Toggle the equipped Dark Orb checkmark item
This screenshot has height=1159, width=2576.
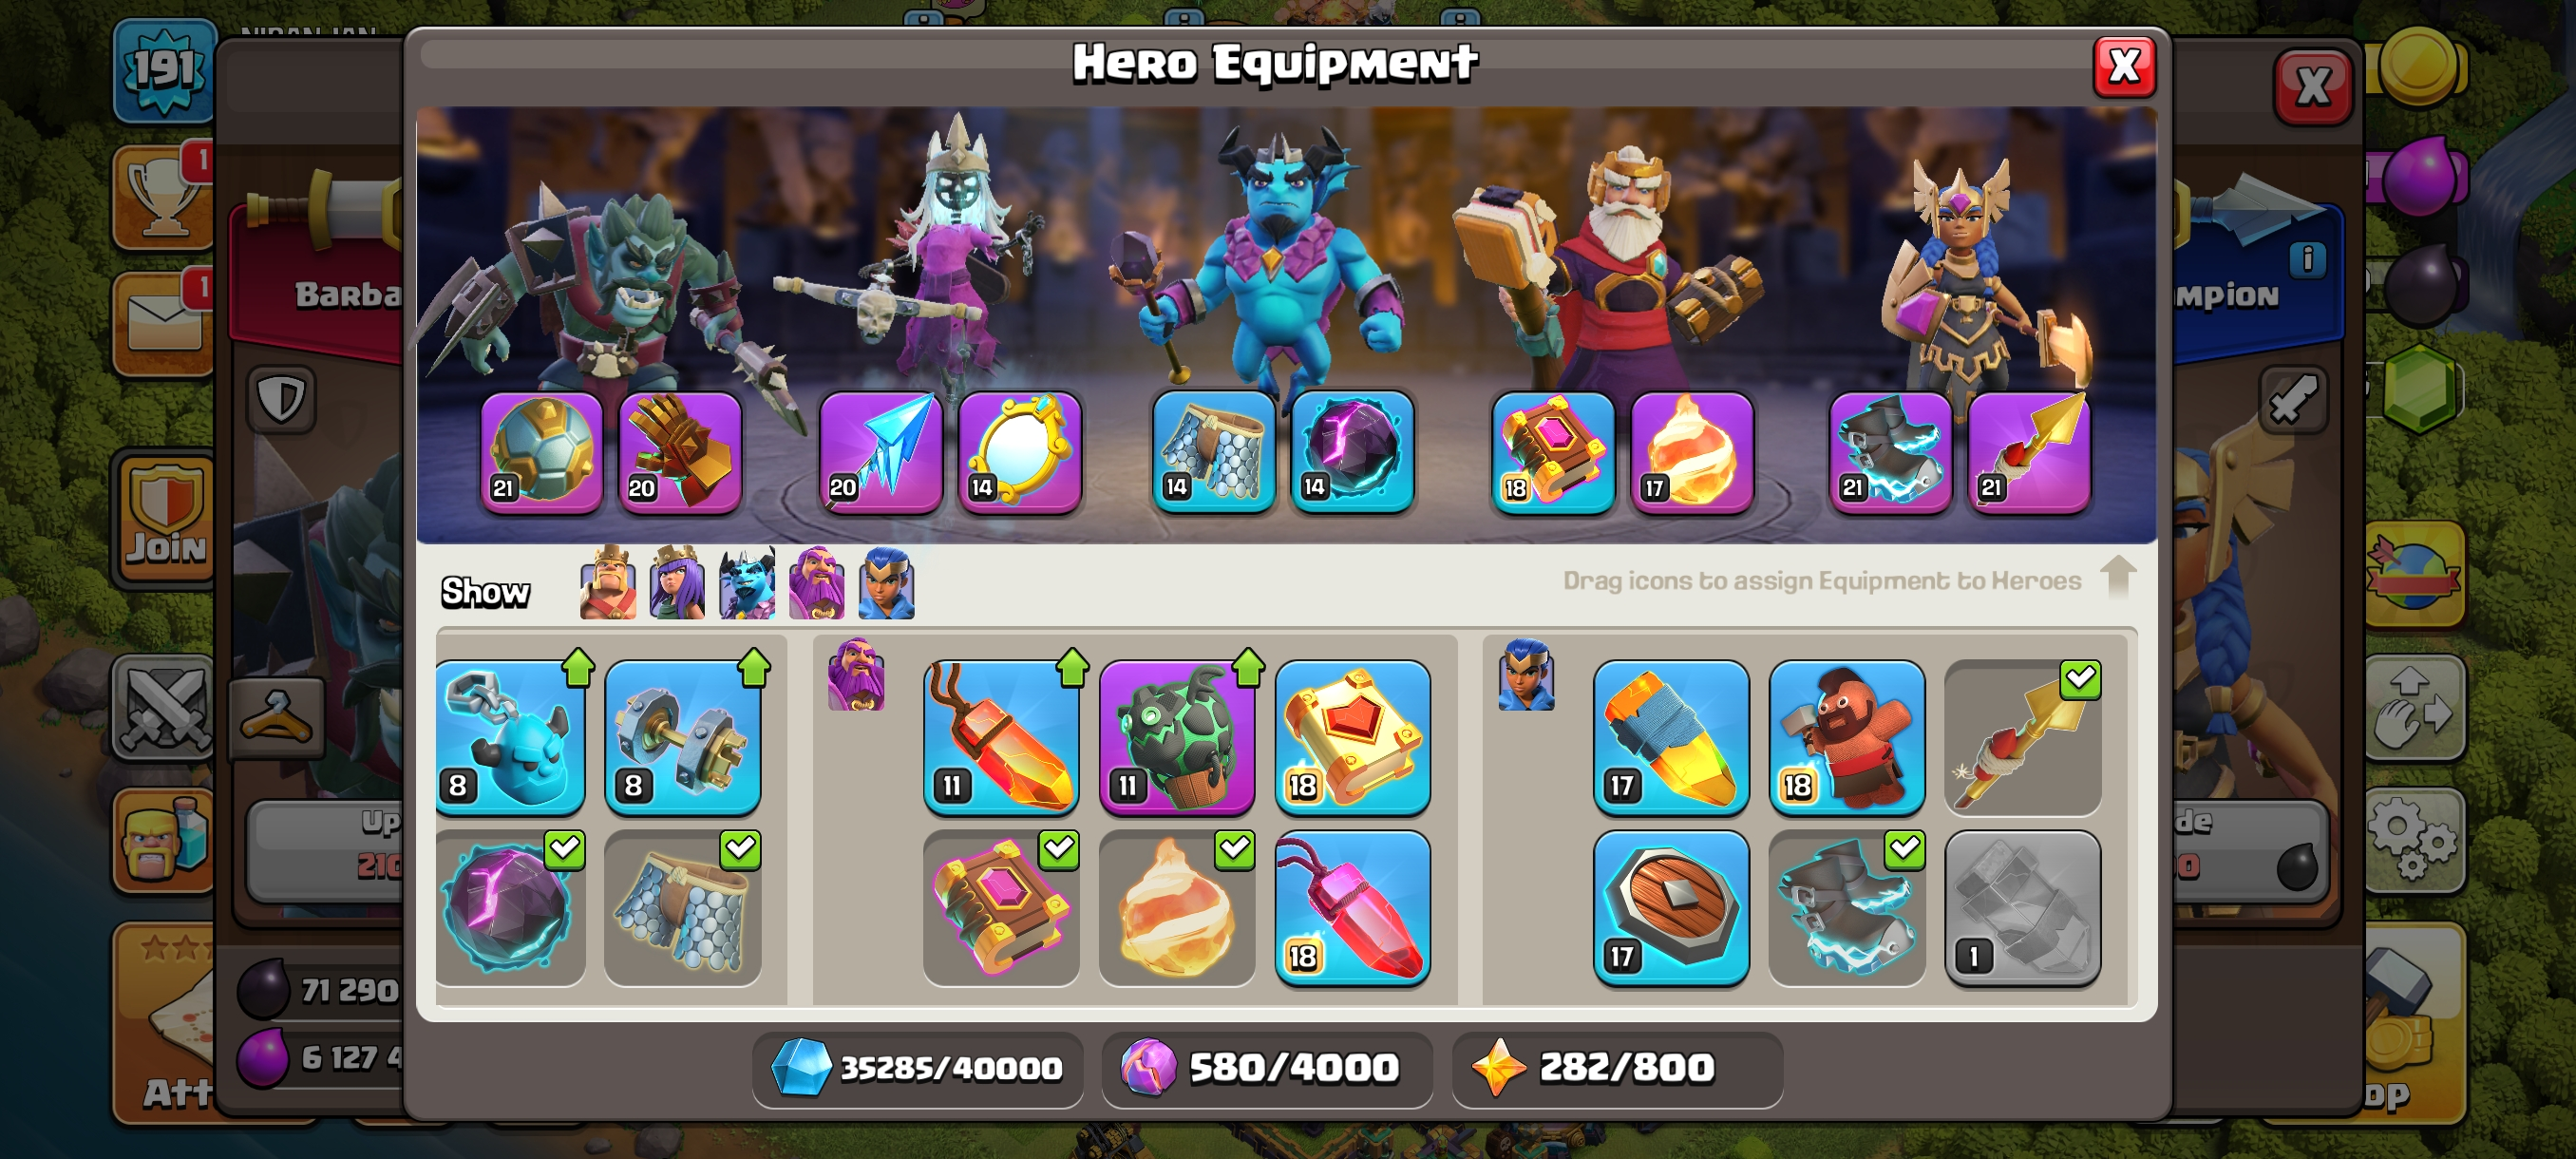coord(511,907)
